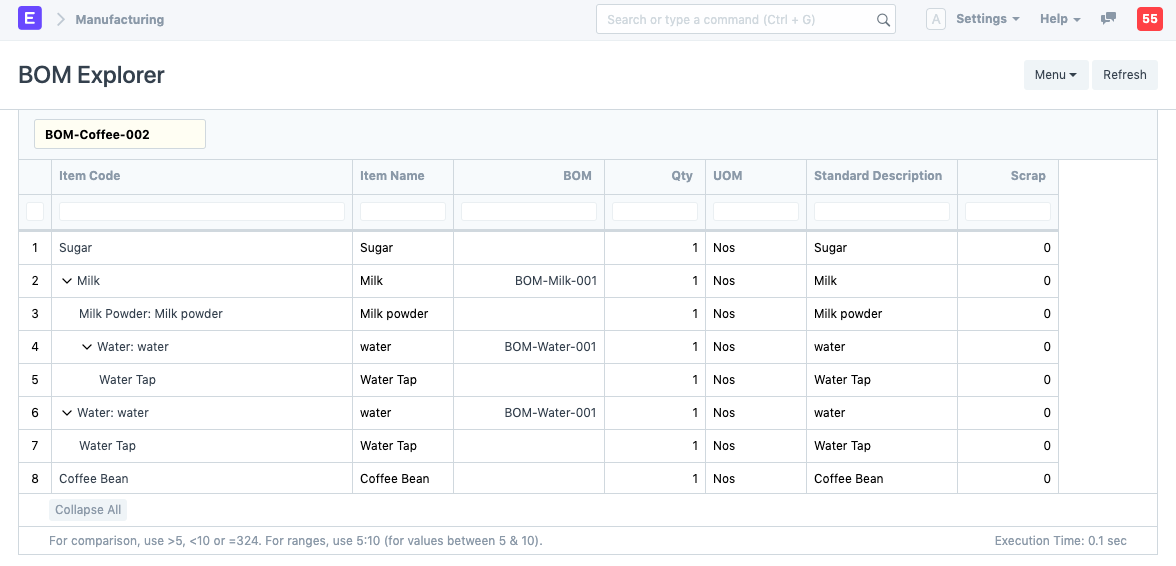Image resolution: width=1176 pixels, height=566 pixels.
Task: Open the chat messages icon
Action: [1108, 19]
